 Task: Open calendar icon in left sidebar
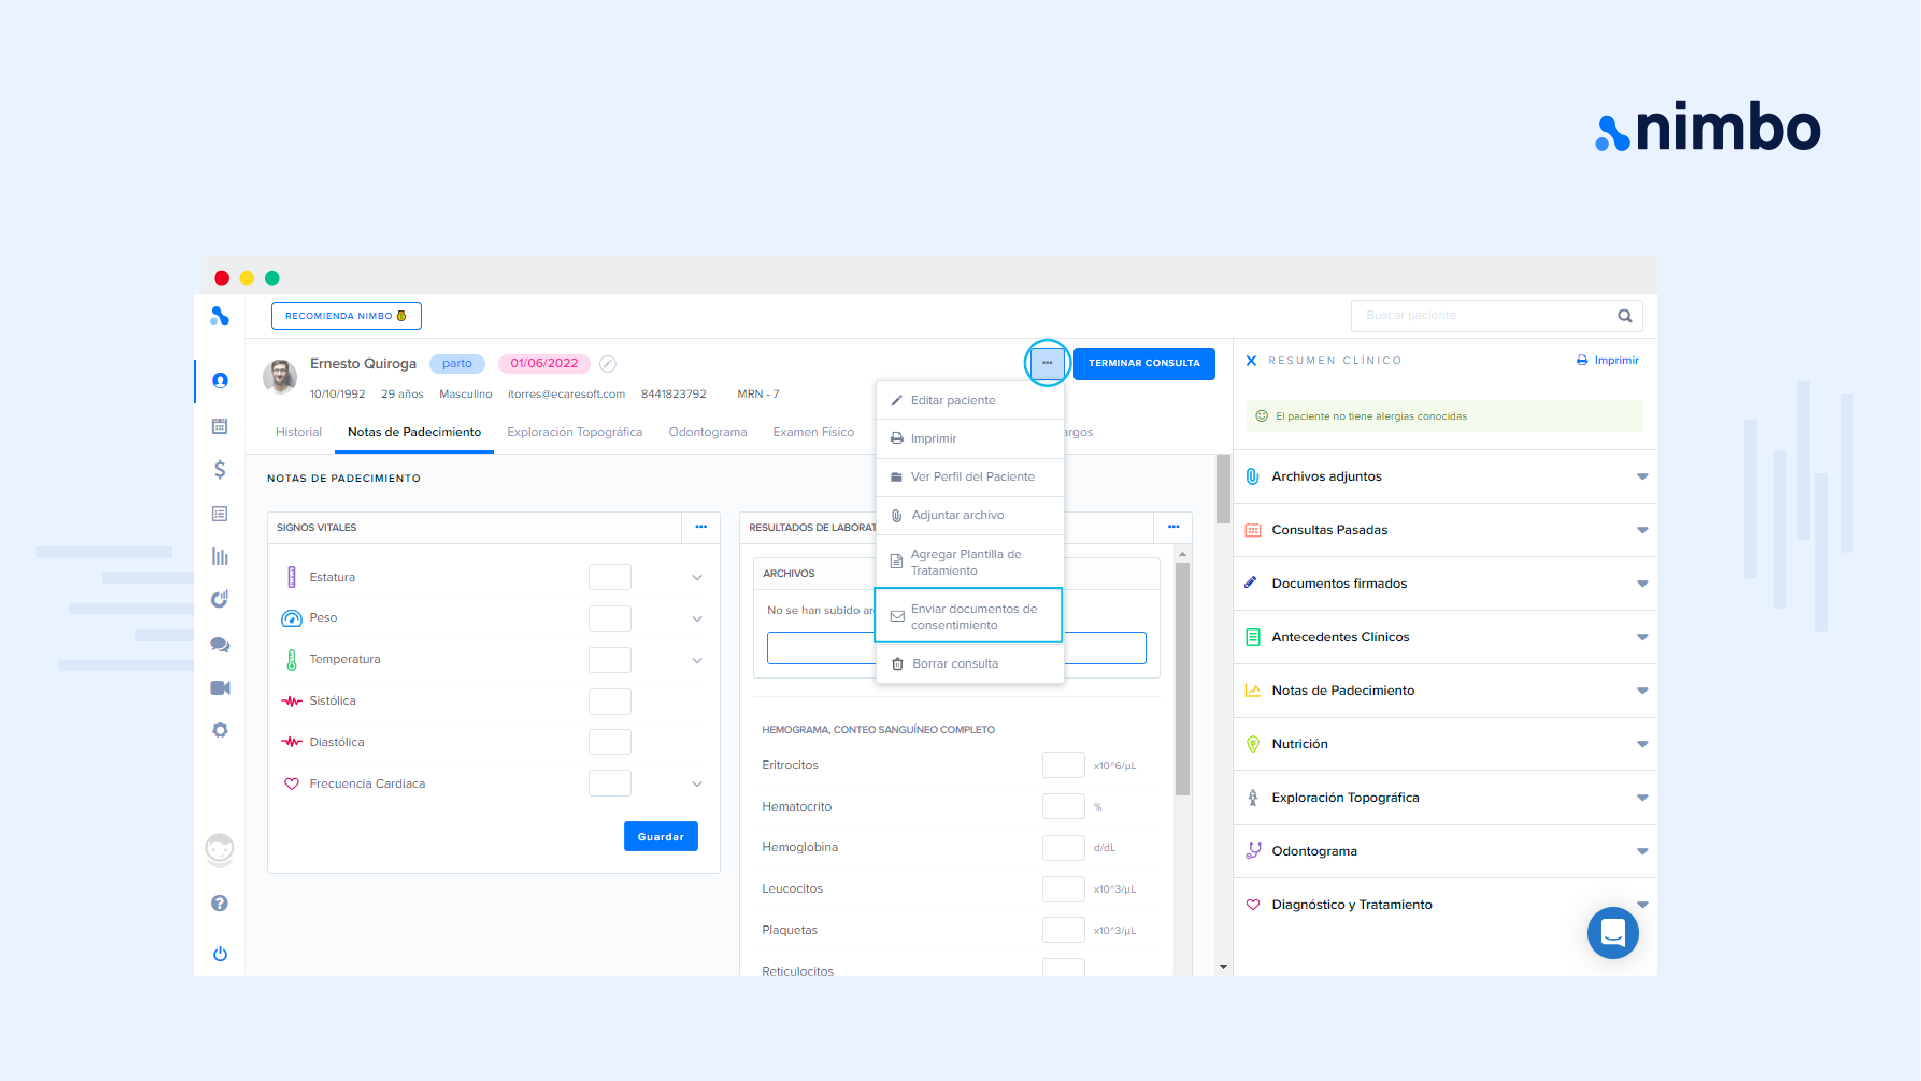(x=220, y=427)
